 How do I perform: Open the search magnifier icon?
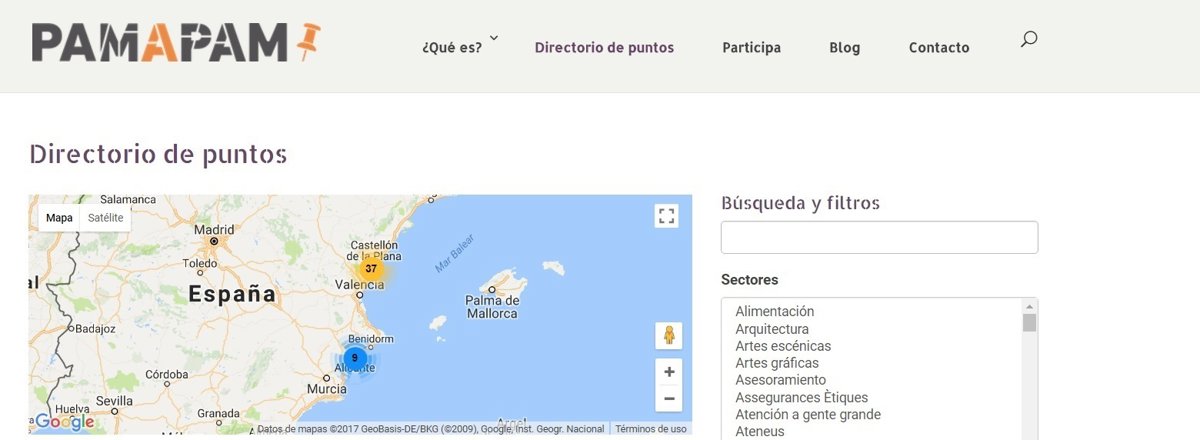pos(1028,40)
